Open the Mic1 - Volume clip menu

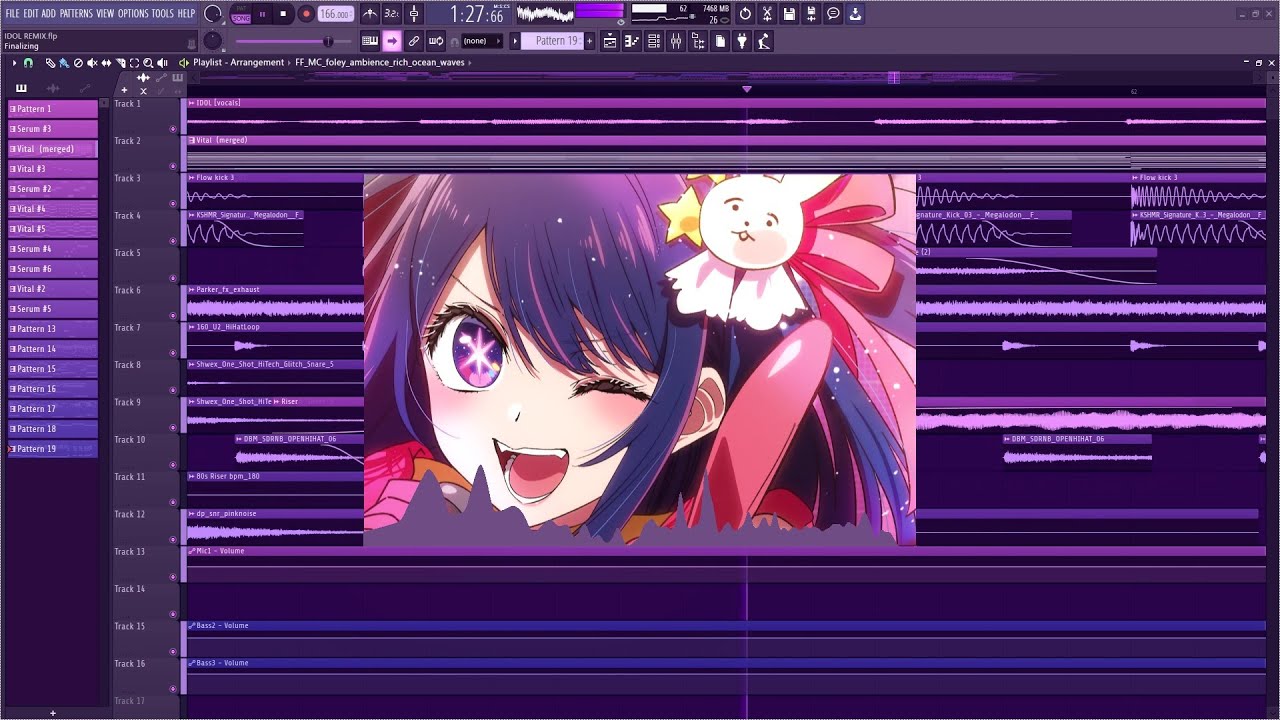point(191,551)
